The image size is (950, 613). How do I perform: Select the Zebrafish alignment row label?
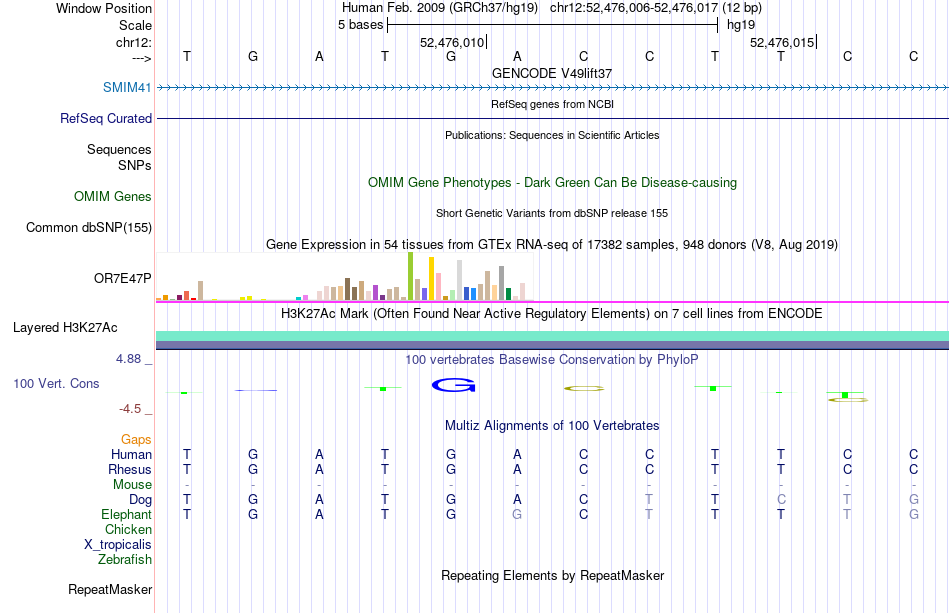tap(125, 559)
